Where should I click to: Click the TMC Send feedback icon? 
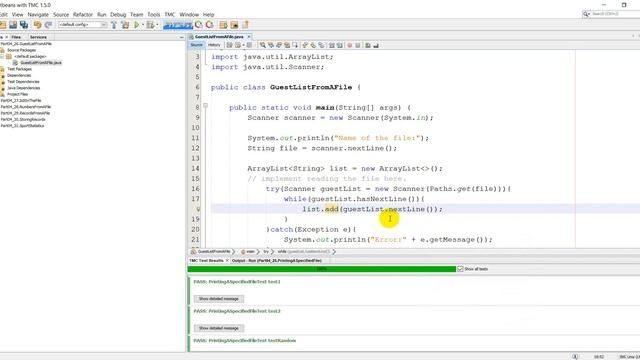245,25
